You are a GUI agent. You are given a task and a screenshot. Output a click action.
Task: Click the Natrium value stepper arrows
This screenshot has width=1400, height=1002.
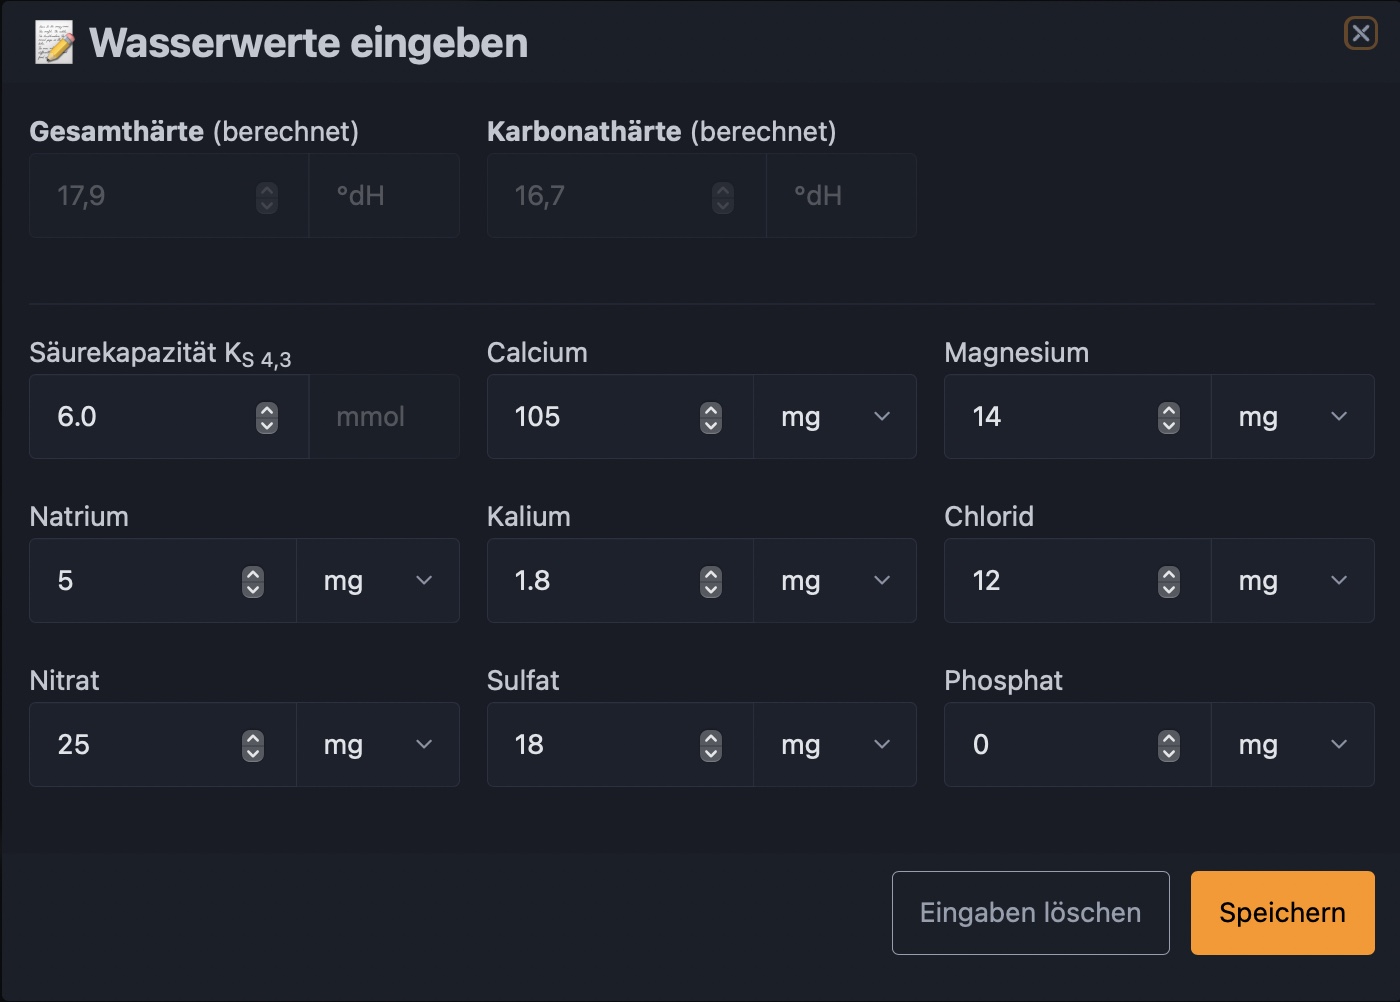[253, 582]
